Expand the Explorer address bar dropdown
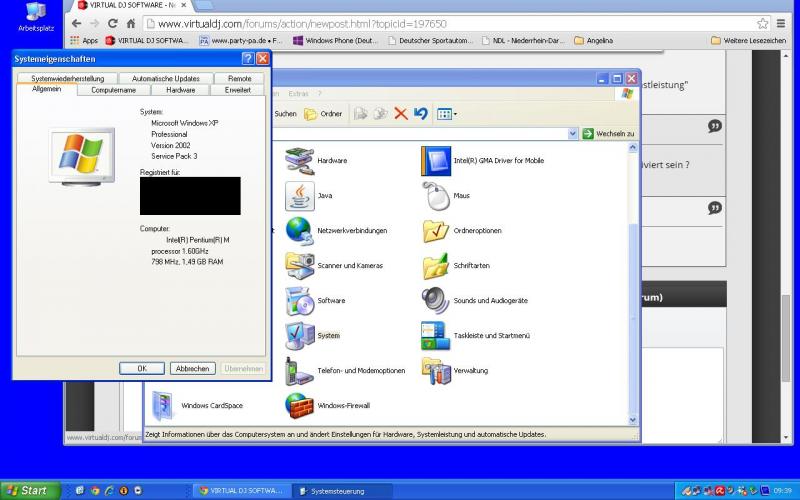800x500 pixels. pos(573,133)
